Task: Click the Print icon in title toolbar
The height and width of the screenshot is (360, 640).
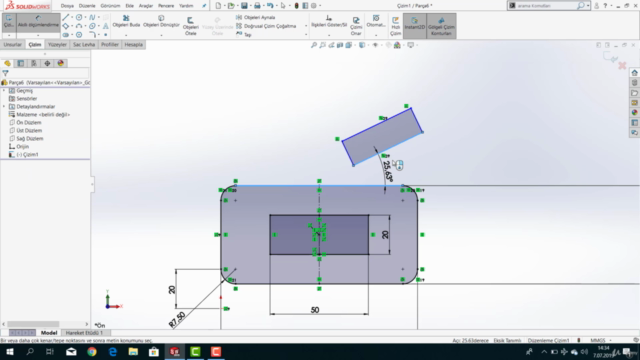Action: [257, 6]
